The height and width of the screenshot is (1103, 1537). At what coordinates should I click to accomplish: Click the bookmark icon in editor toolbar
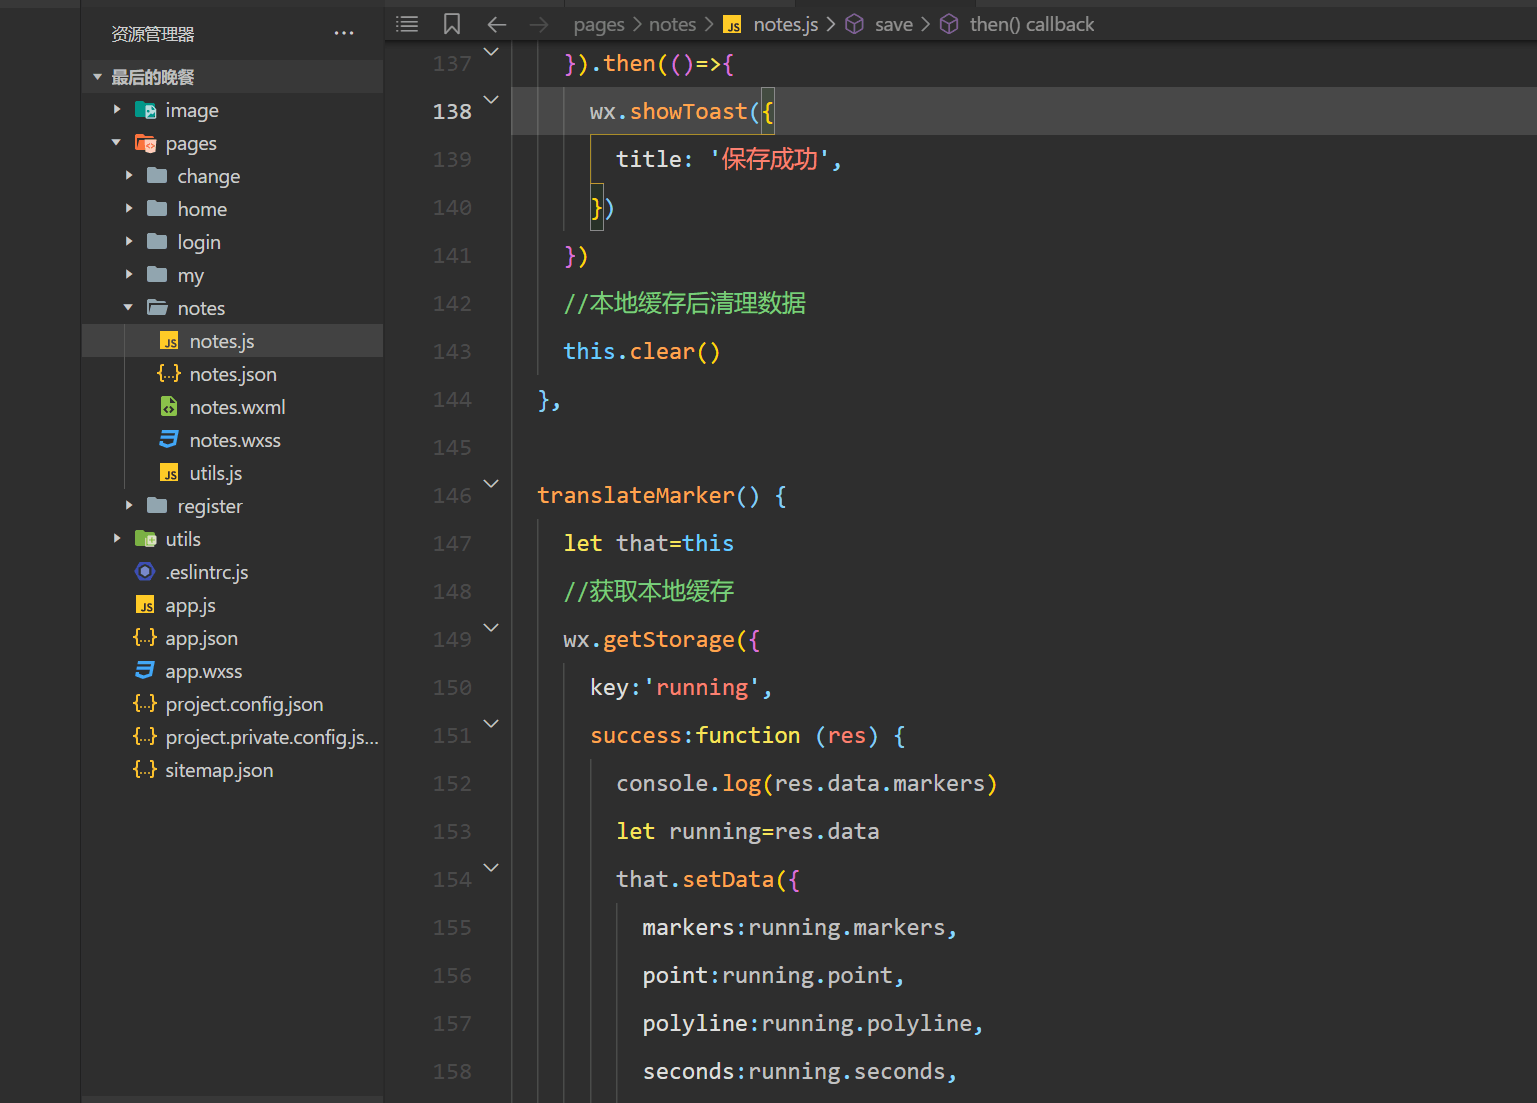(452, 24)
